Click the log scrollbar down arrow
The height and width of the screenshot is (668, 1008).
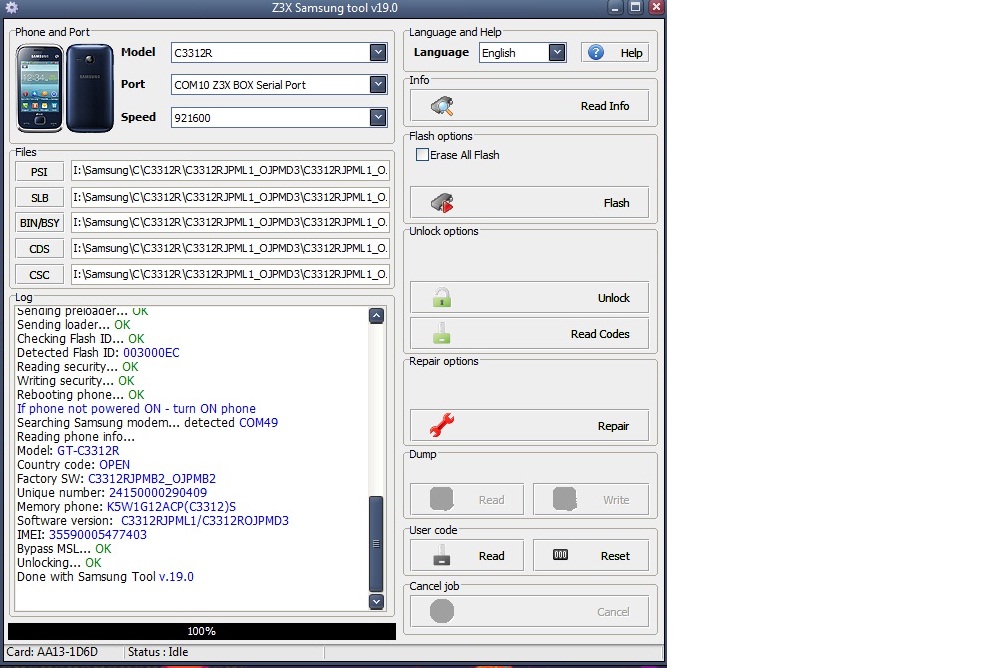tap(377, 601)
